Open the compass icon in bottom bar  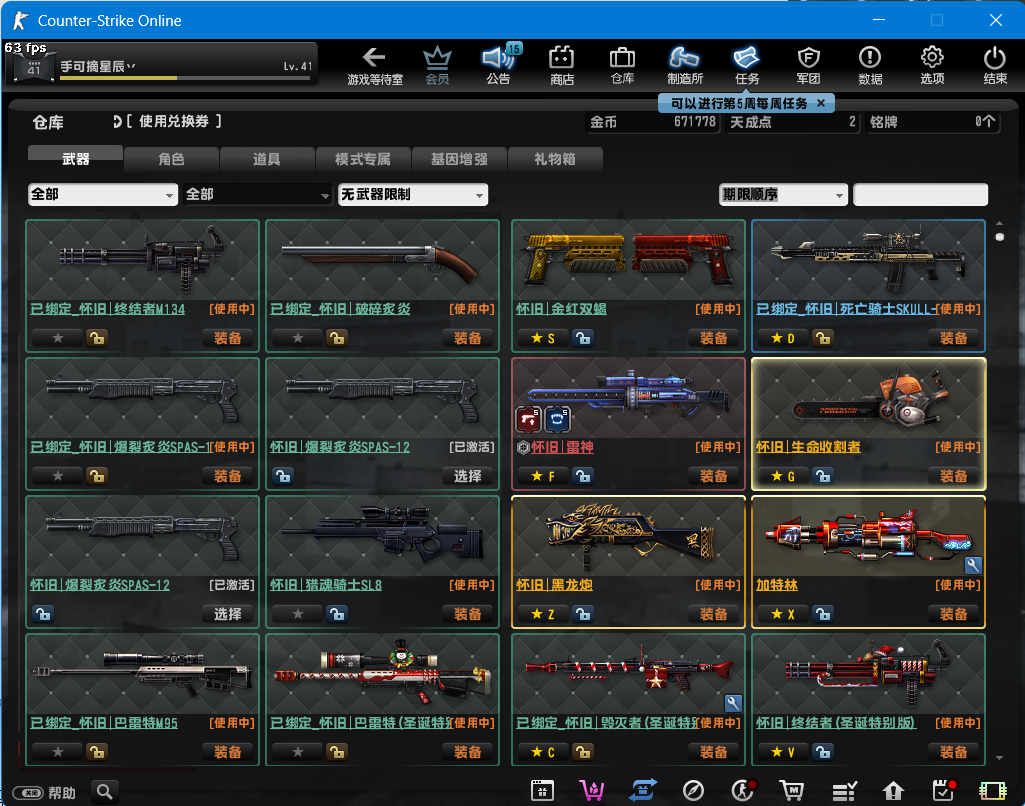tap(693, 791)
